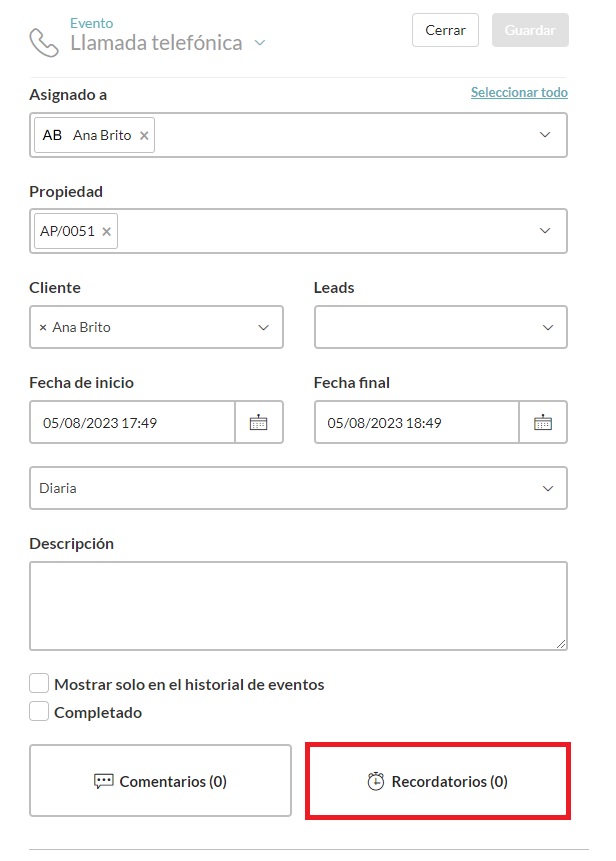Open the Leads dropdown

point(547,328)
